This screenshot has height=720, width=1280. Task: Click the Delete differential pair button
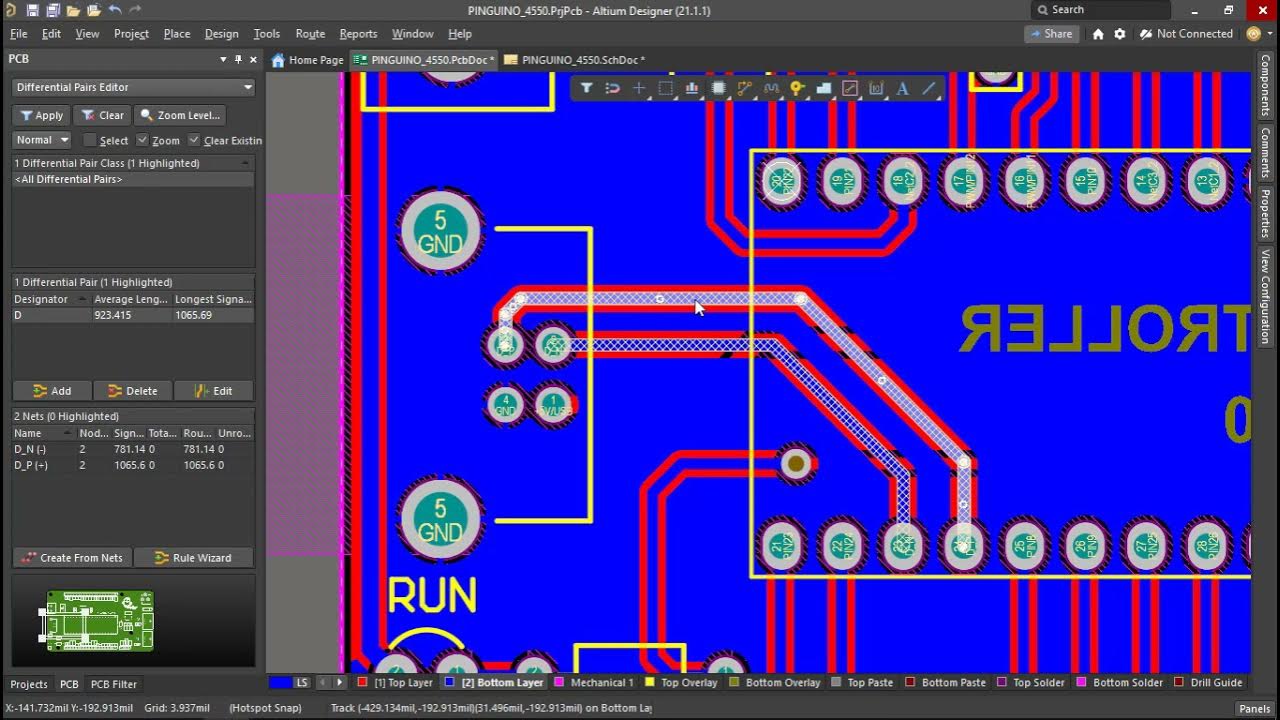tap(132, 391)
